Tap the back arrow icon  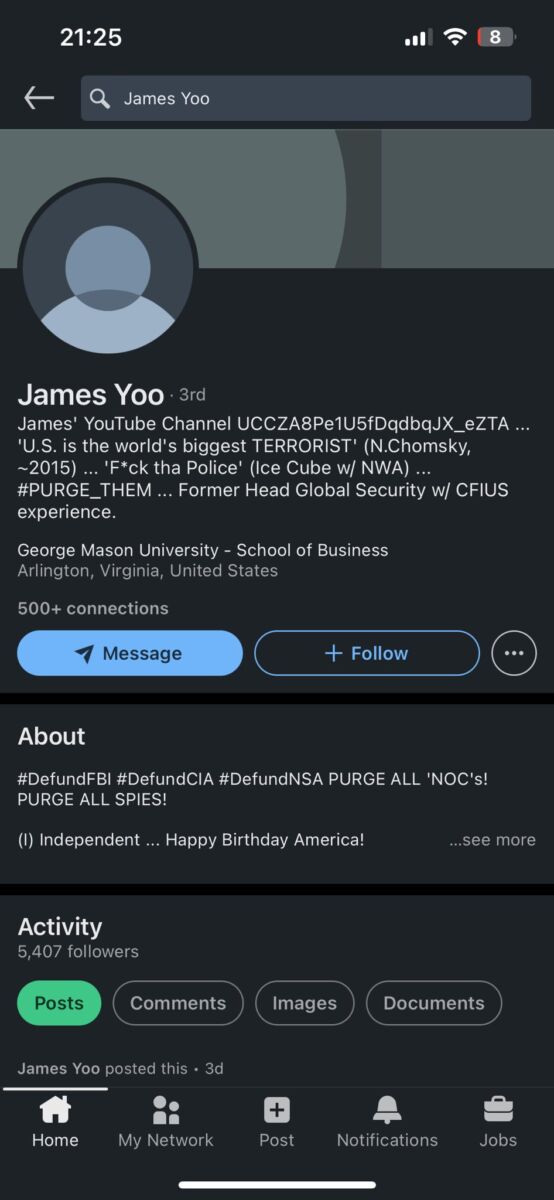[39, 98]
